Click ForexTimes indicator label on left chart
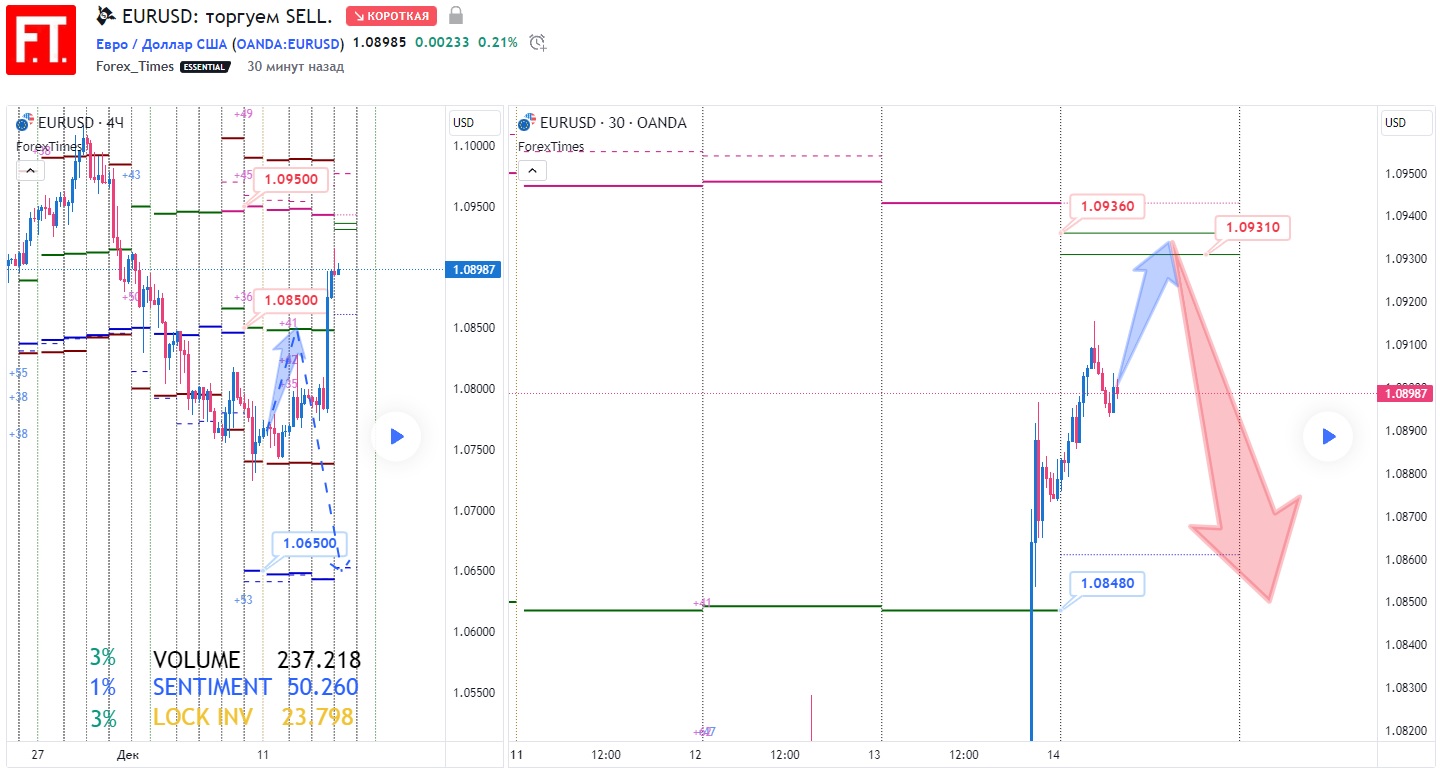1440x773 pixels. click(x=49, y=146)
